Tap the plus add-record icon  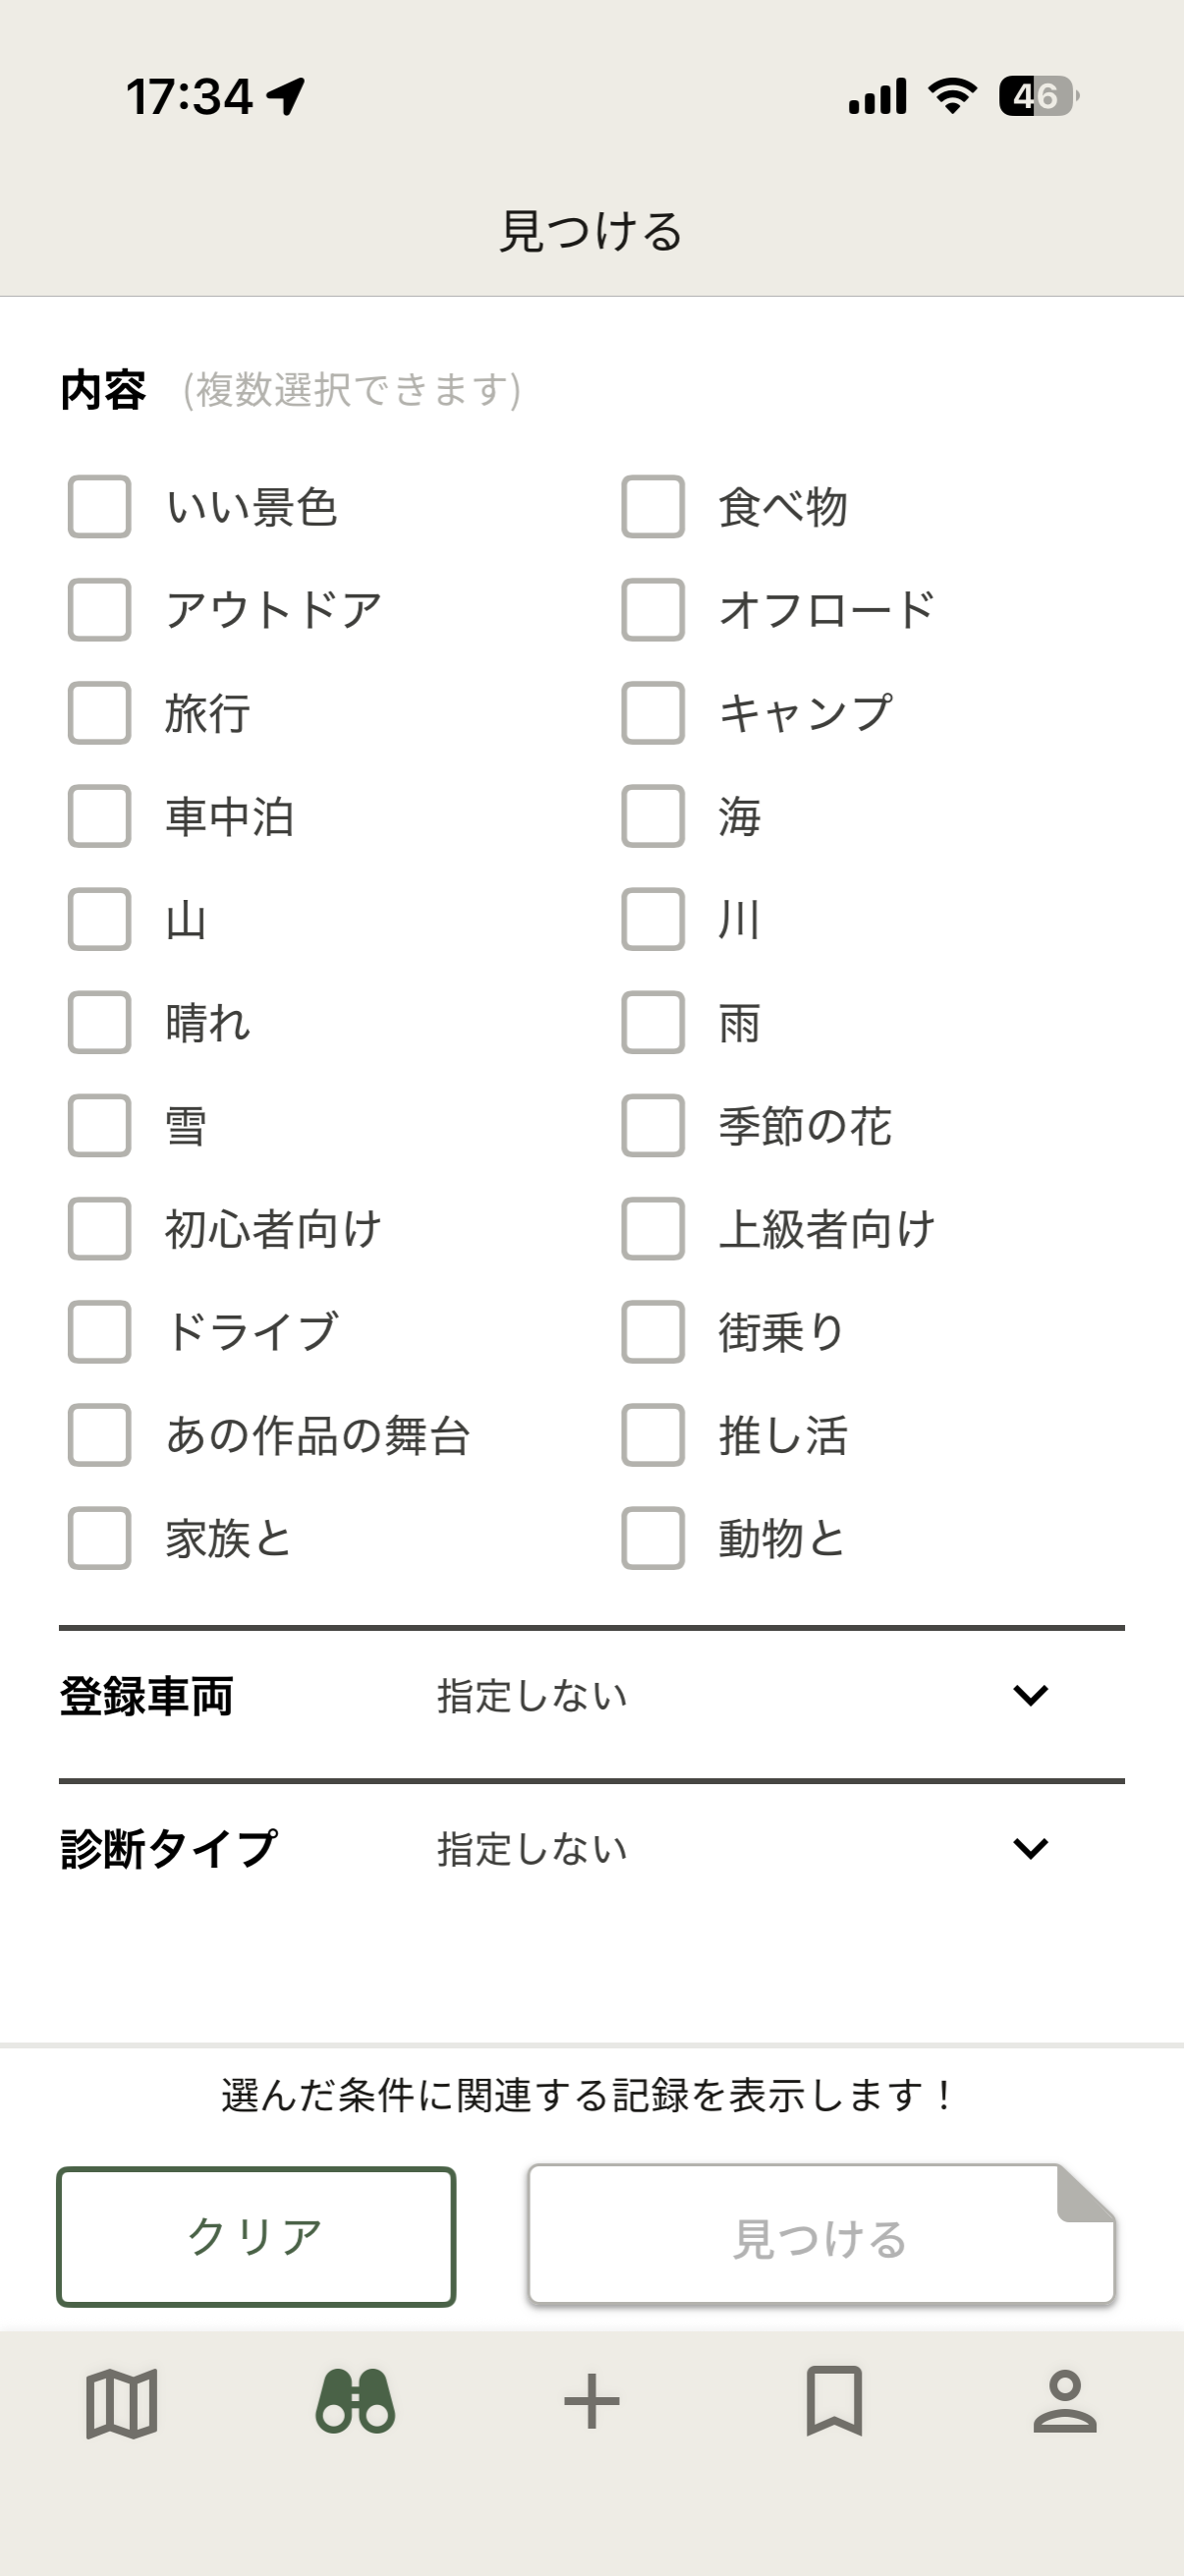[x=592, y=2401]
